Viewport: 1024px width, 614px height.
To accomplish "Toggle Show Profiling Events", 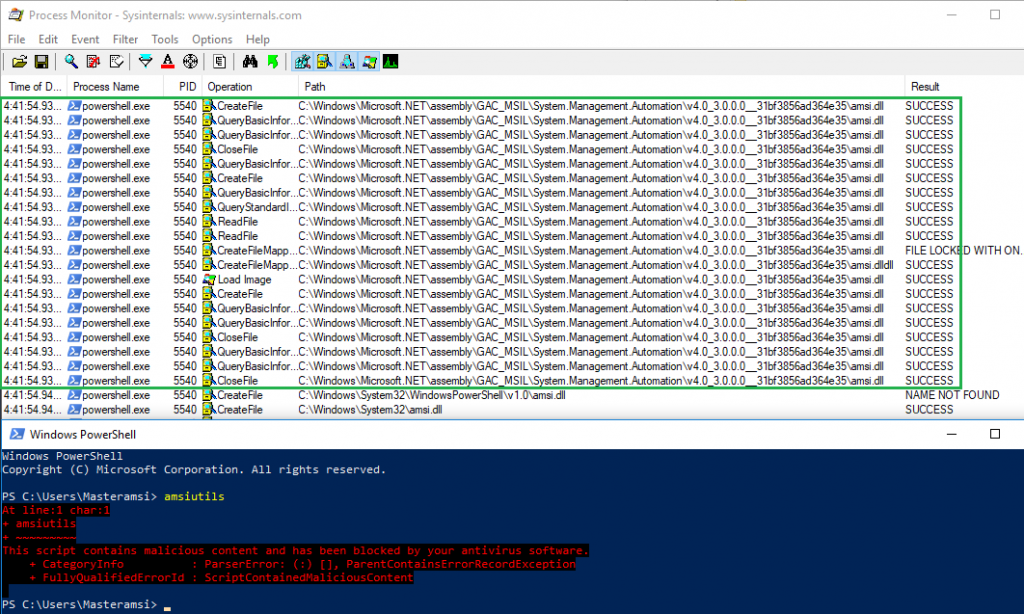I will [390, 62].
